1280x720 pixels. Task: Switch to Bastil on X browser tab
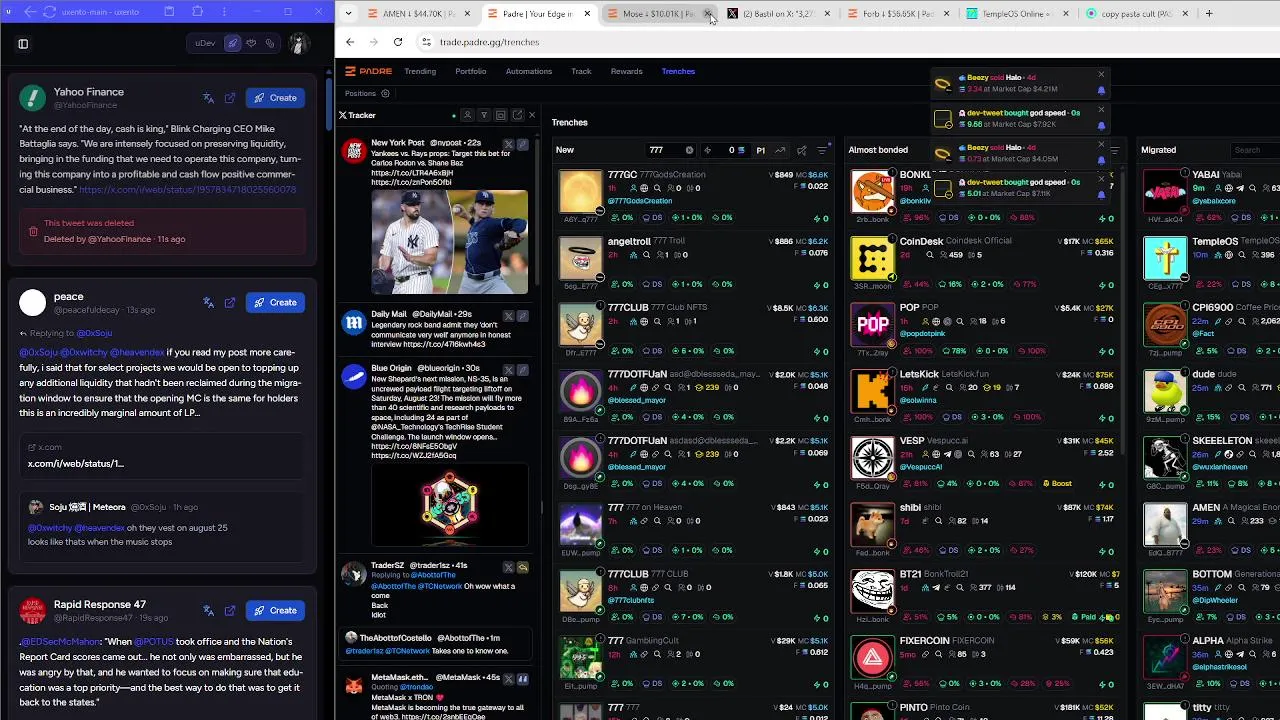point(778,14)
